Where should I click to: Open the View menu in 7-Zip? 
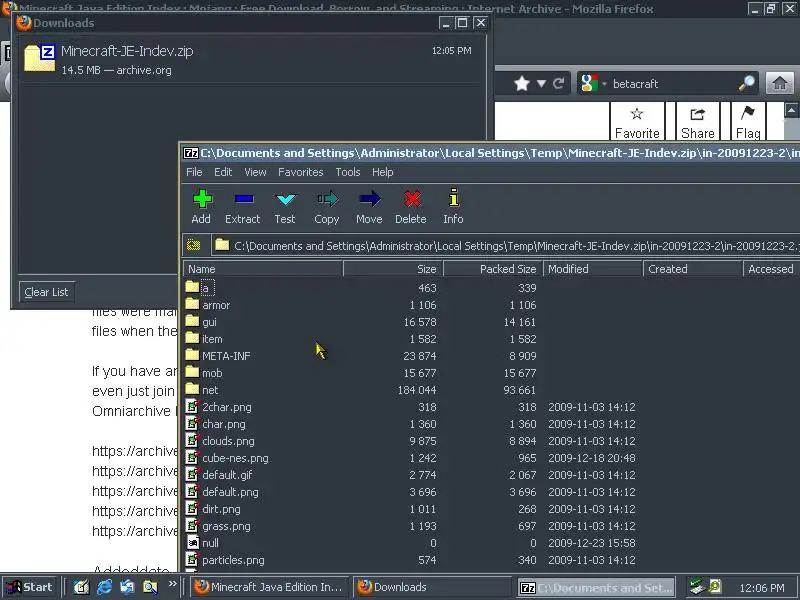coord(255,172)
